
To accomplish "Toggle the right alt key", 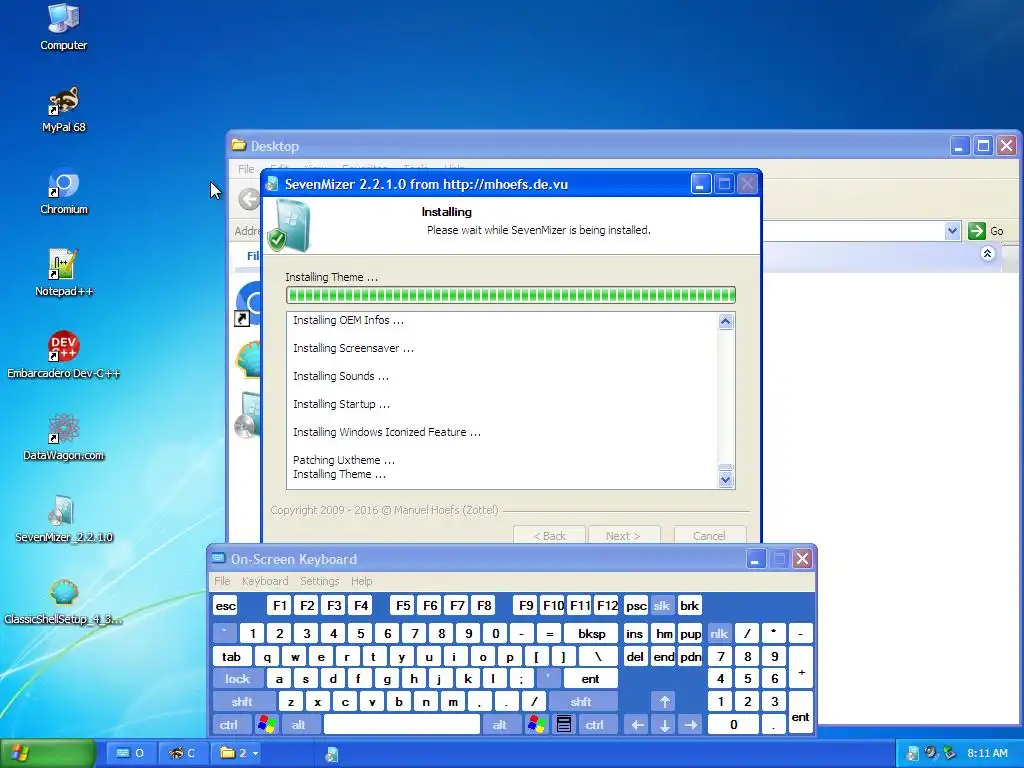I will [500, 725].
